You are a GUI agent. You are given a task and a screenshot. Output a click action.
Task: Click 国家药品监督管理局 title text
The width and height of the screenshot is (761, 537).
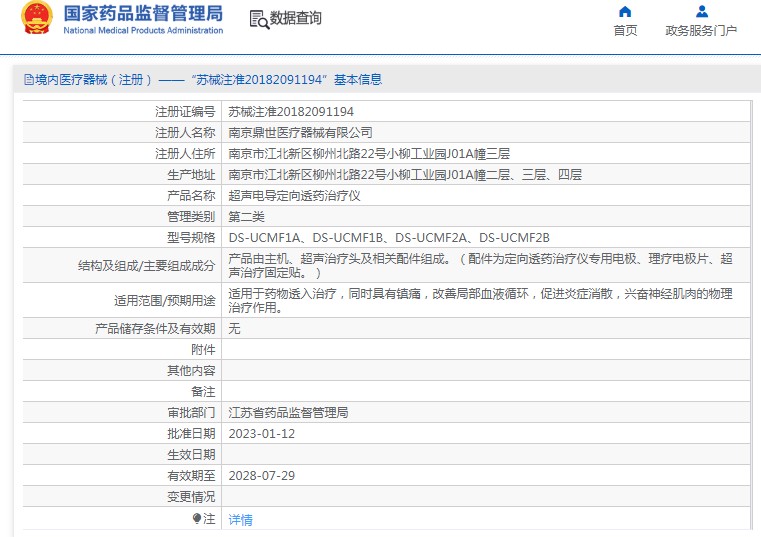click(143, 14)
